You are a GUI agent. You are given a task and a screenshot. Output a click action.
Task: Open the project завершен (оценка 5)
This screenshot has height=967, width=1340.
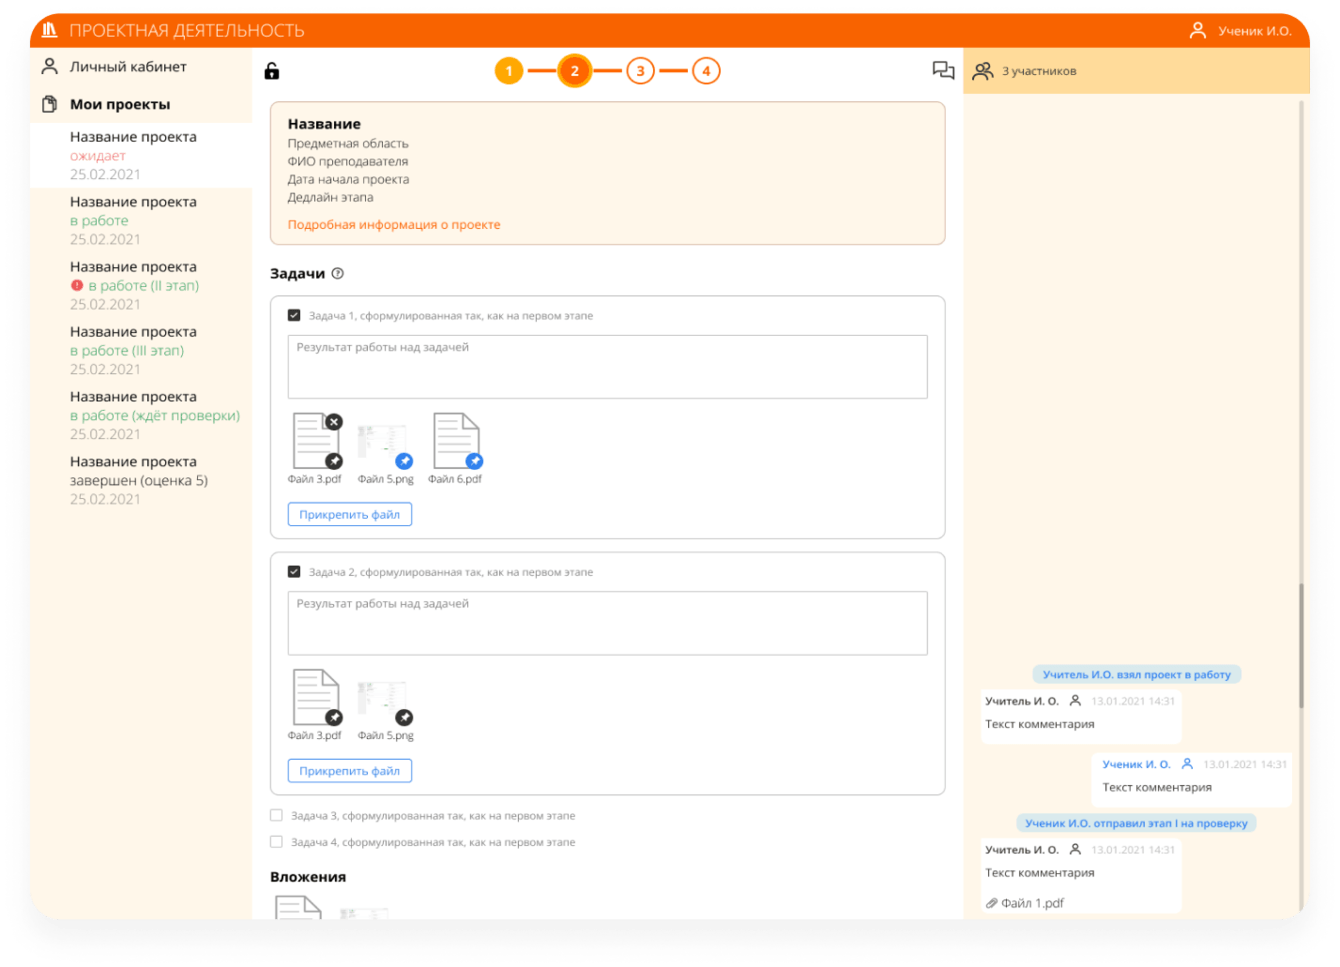coord(141,480)
